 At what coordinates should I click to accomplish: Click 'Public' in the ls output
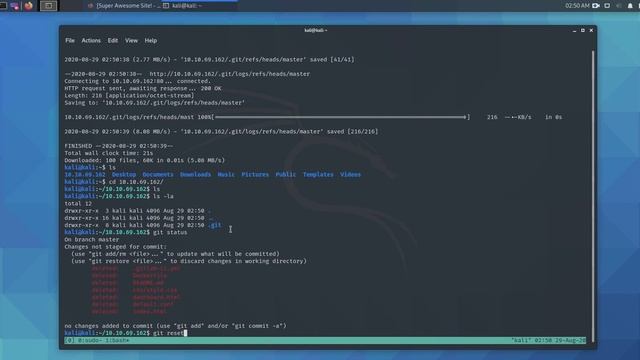[286, 174]
